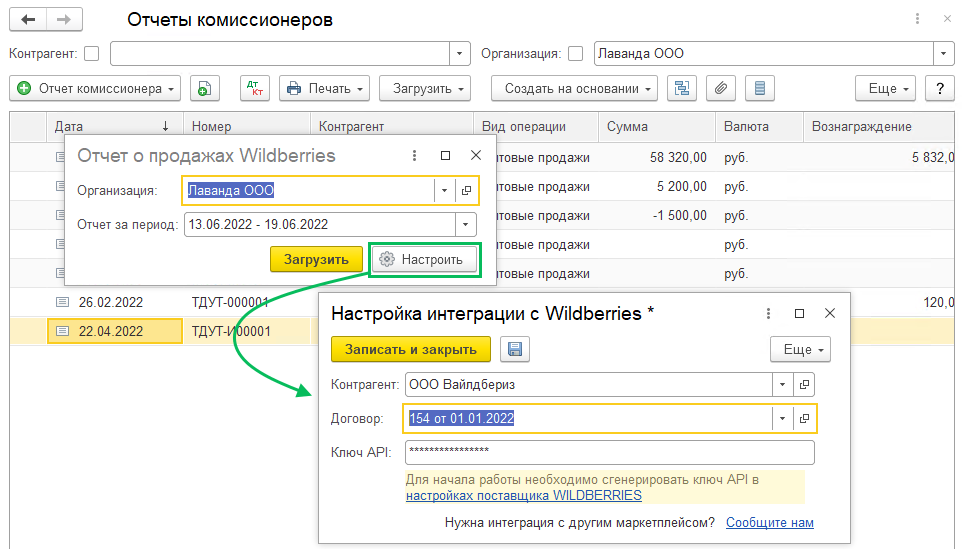Click the document icon in the 26.02.2022 row

point(62,302)
